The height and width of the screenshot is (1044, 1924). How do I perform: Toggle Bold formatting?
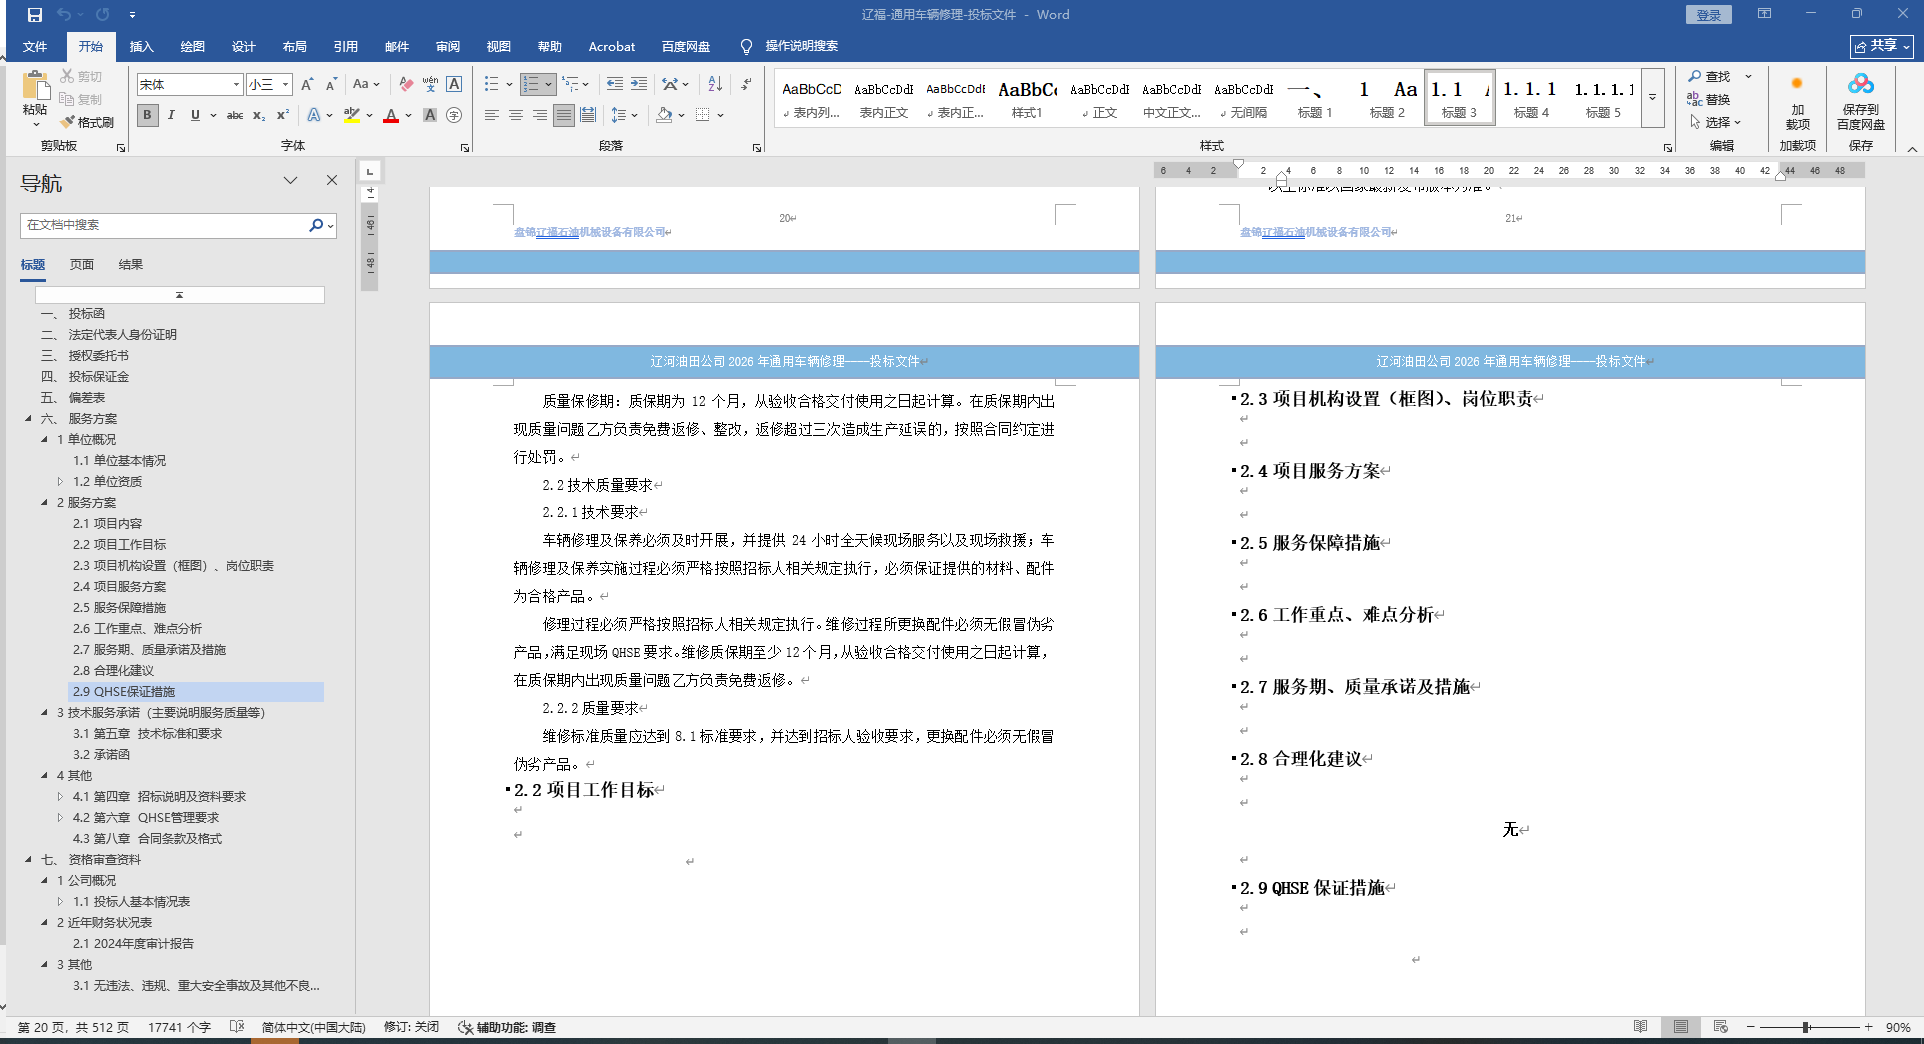click(147, 115)
